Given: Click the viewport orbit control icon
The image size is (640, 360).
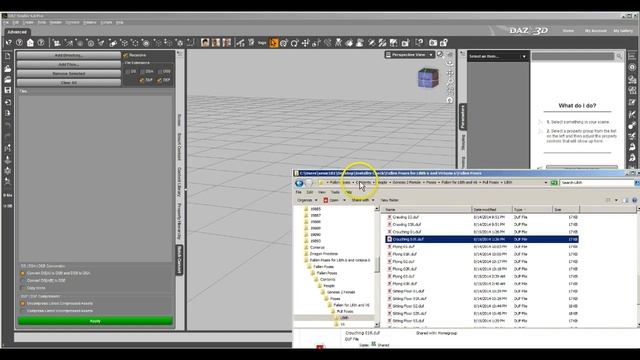Looking at the screenshot, I should (449, 63).
